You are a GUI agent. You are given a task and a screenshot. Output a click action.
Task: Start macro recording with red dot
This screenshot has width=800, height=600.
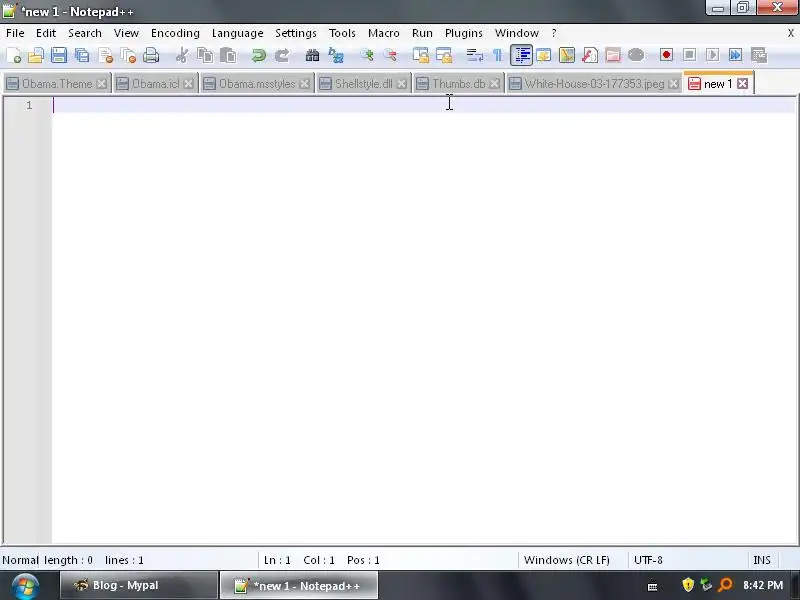click(666, 55)
